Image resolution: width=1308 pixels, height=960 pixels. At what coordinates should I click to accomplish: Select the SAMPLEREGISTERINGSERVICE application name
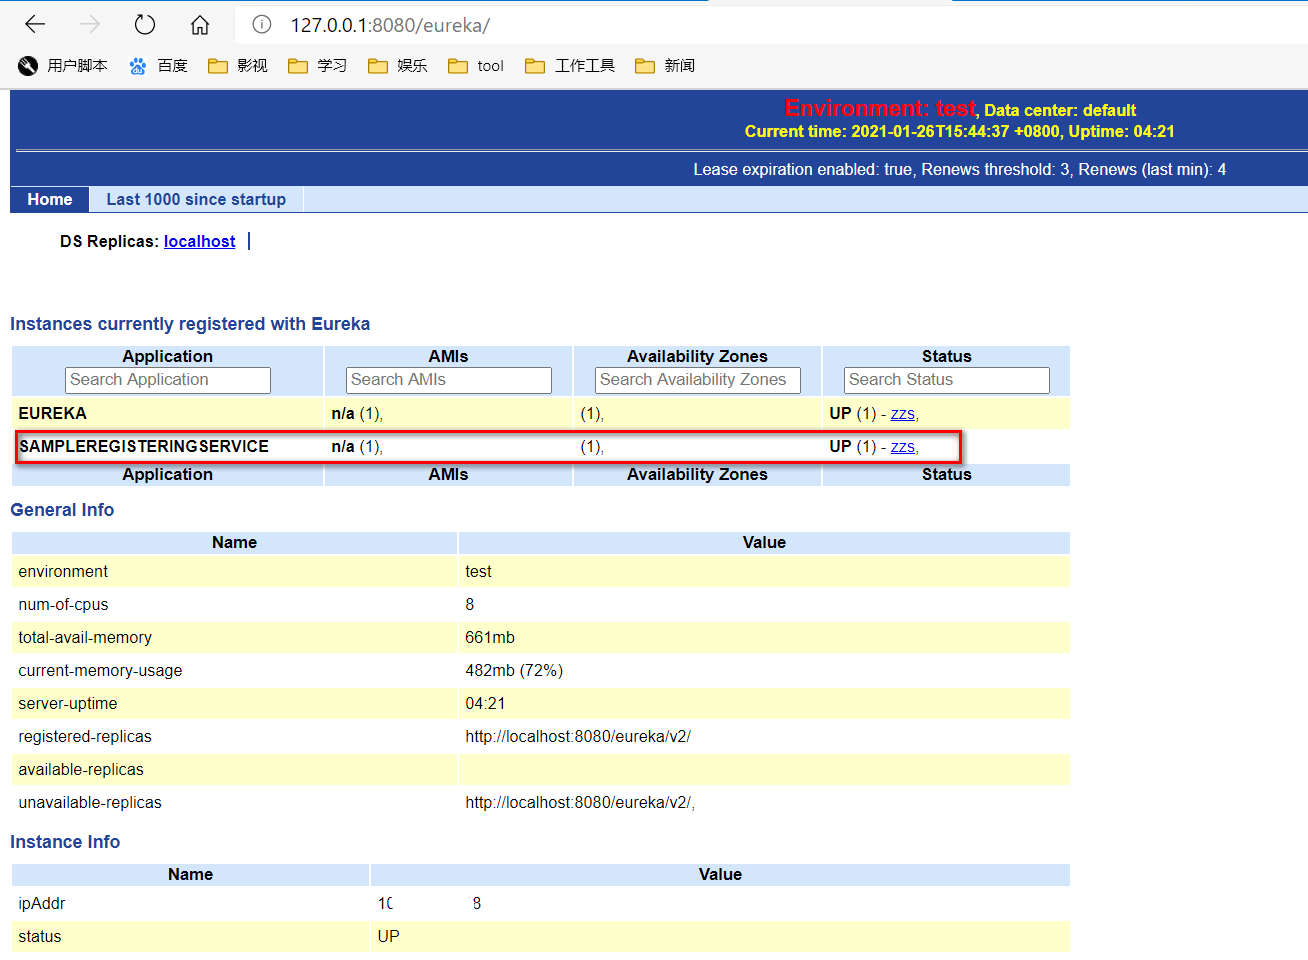tap(144, 446)
